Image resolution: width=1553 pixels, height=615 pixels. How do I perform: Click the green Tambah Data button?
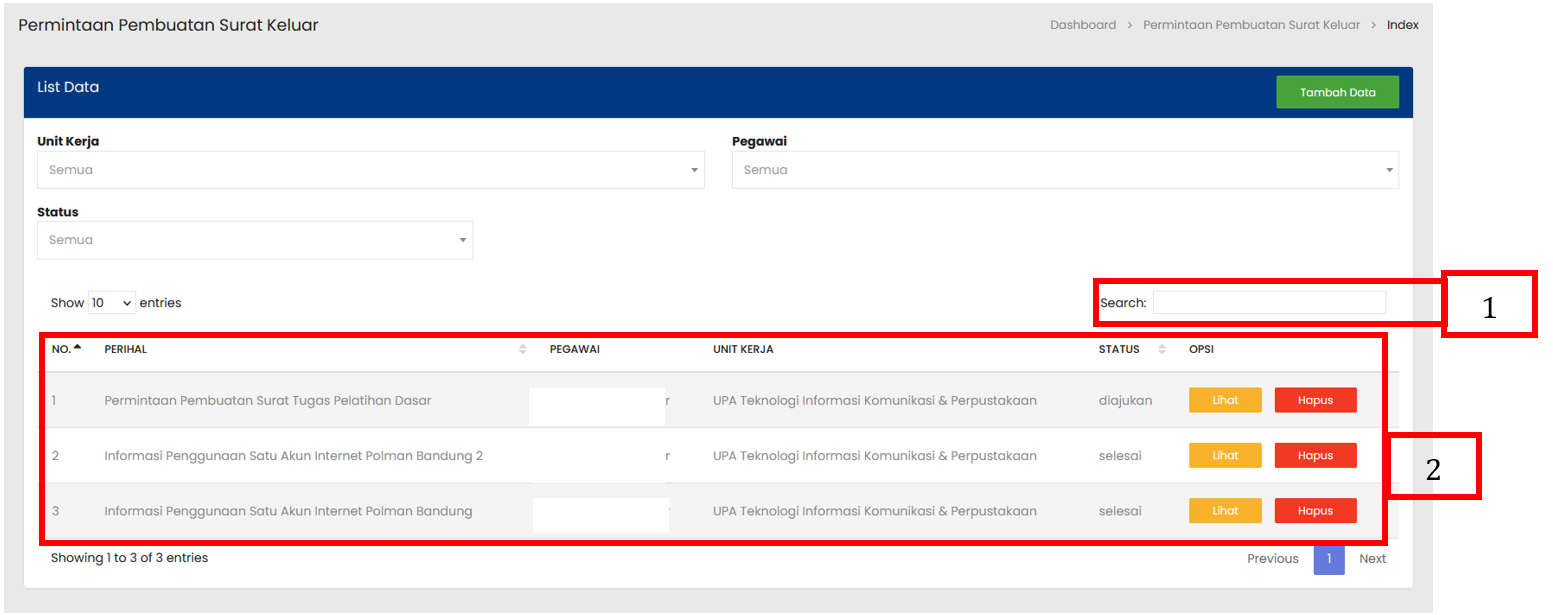click(x=1337, y=92)
